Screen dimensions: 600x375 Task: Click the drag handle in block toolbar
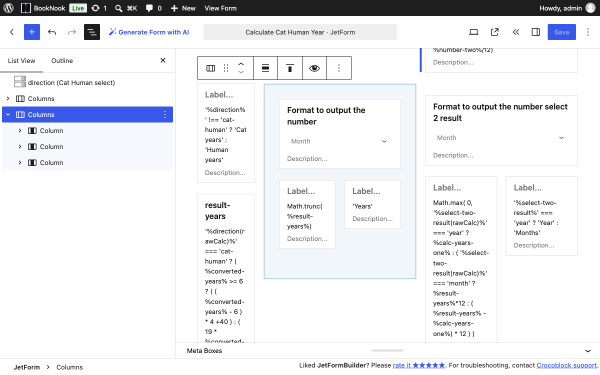click(226, 68)
